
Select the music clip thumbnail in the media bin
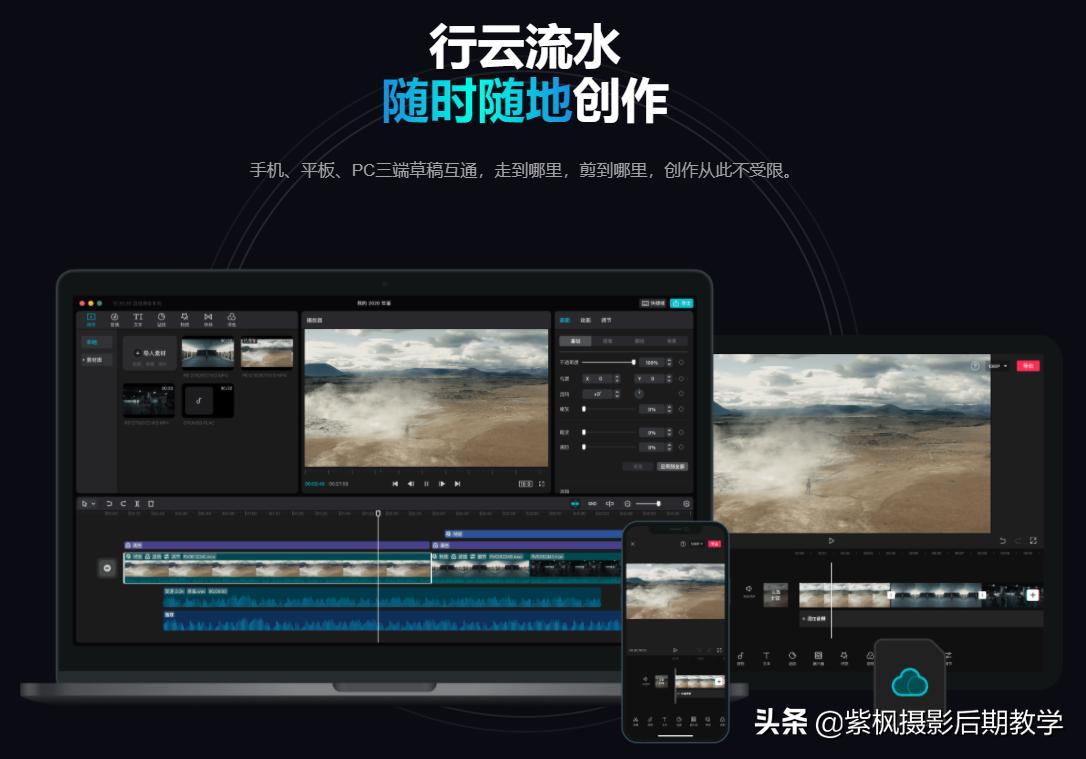tap(207, 400)
